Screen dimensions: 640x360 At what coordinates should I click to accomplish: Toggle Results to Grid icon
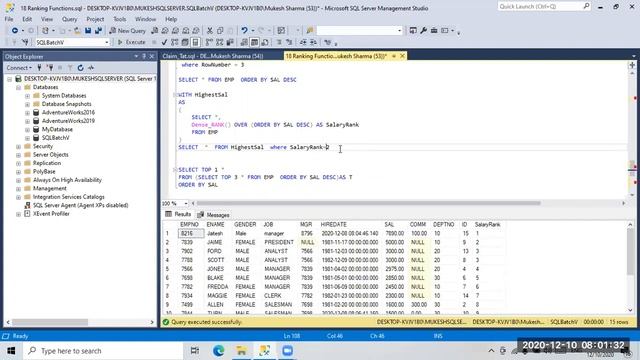pos(254,42)
